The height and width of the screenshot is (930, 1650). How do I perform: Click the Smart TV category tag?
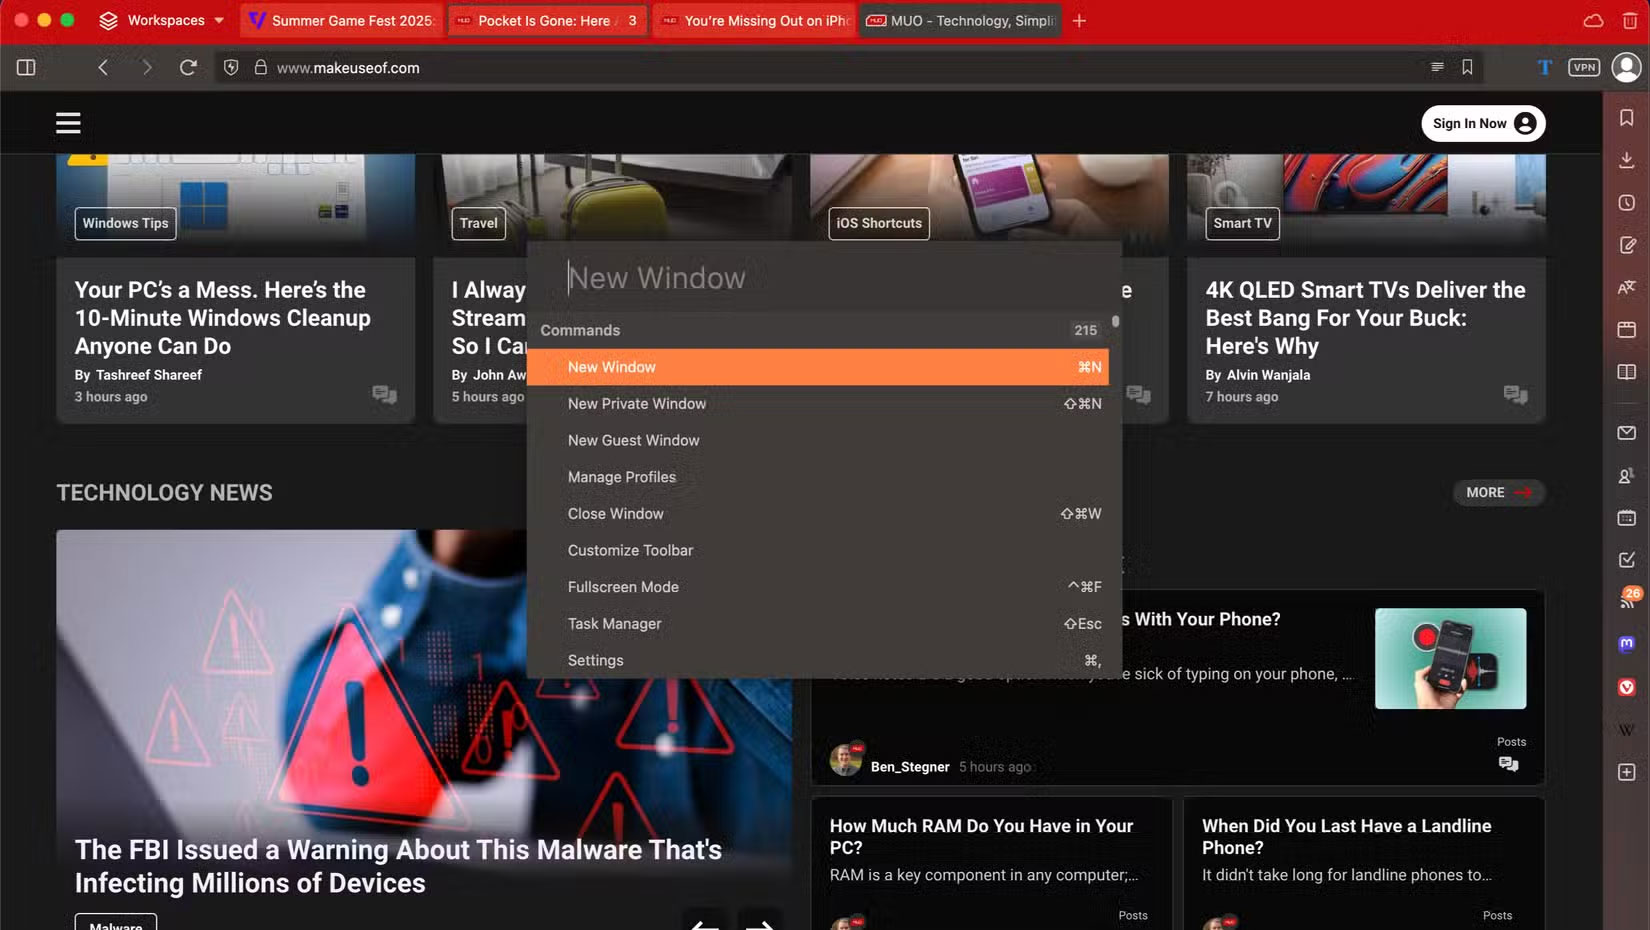(x=1242, y=223)
